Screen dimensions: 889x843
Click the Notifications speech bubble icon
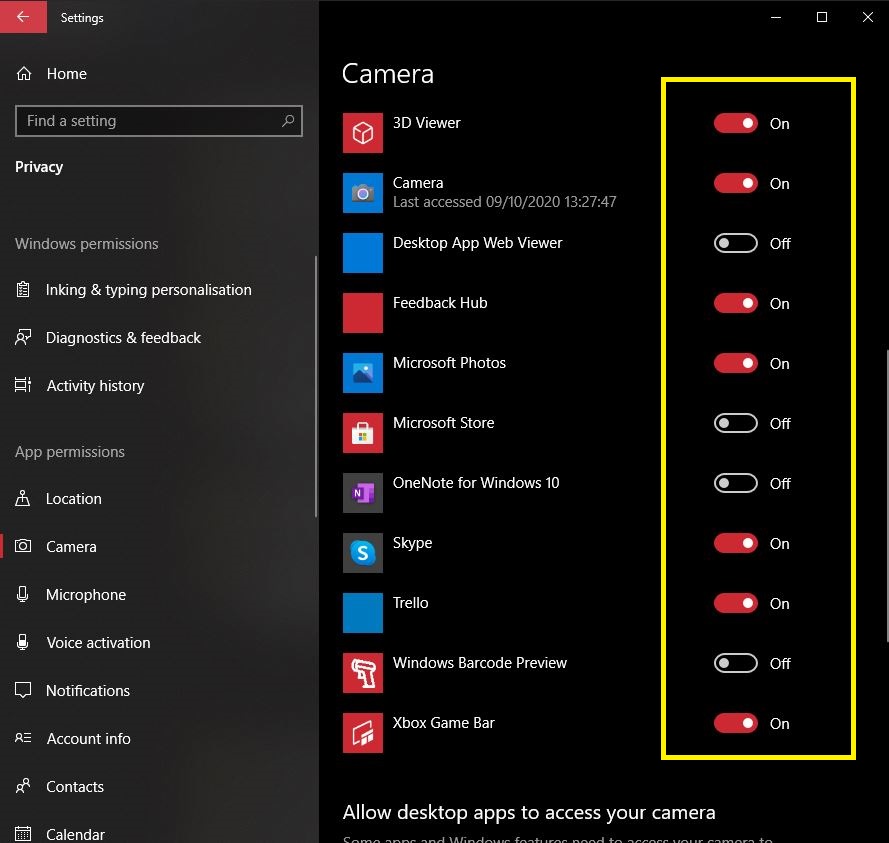pos(23,690)
